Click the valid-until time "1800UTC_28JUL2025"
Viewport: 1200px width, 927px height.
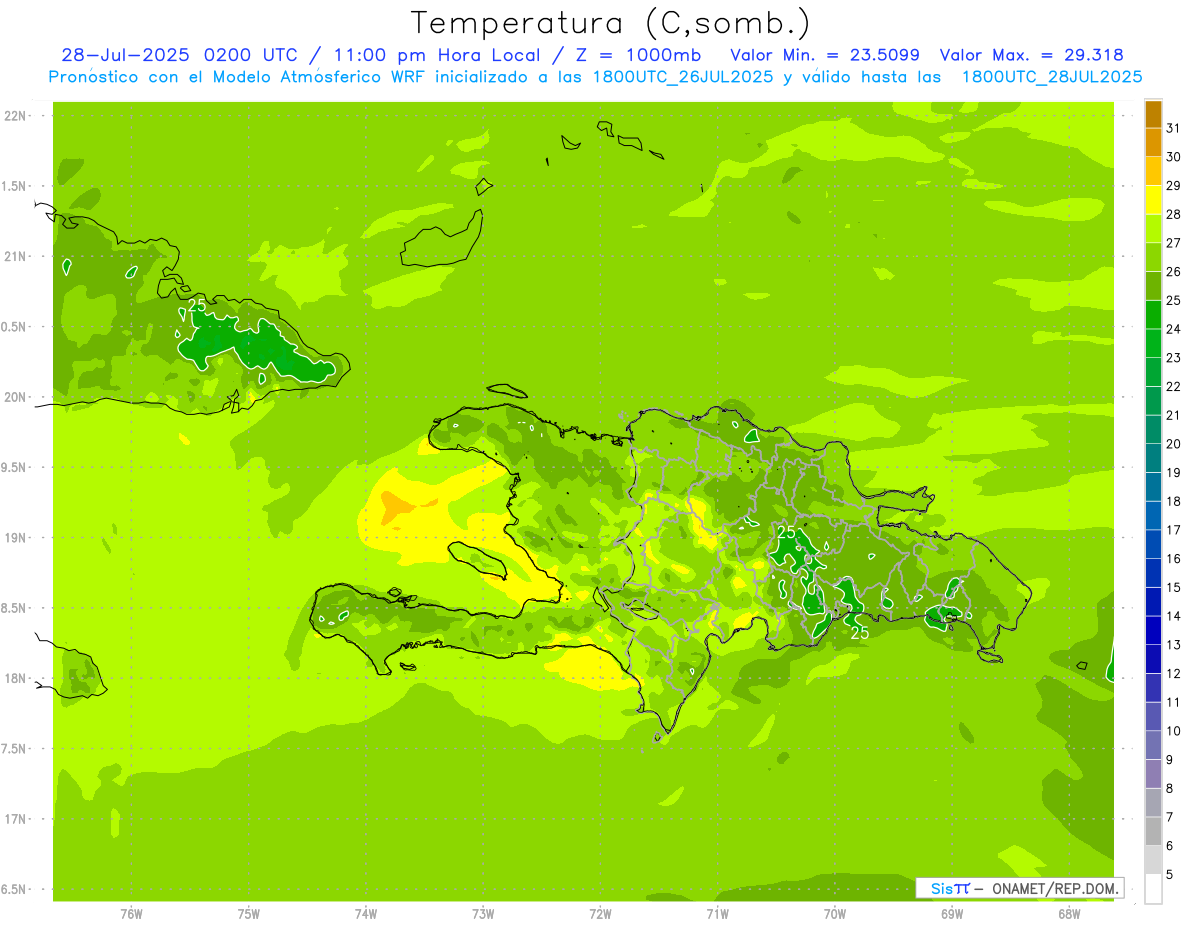coord(1052,77)
